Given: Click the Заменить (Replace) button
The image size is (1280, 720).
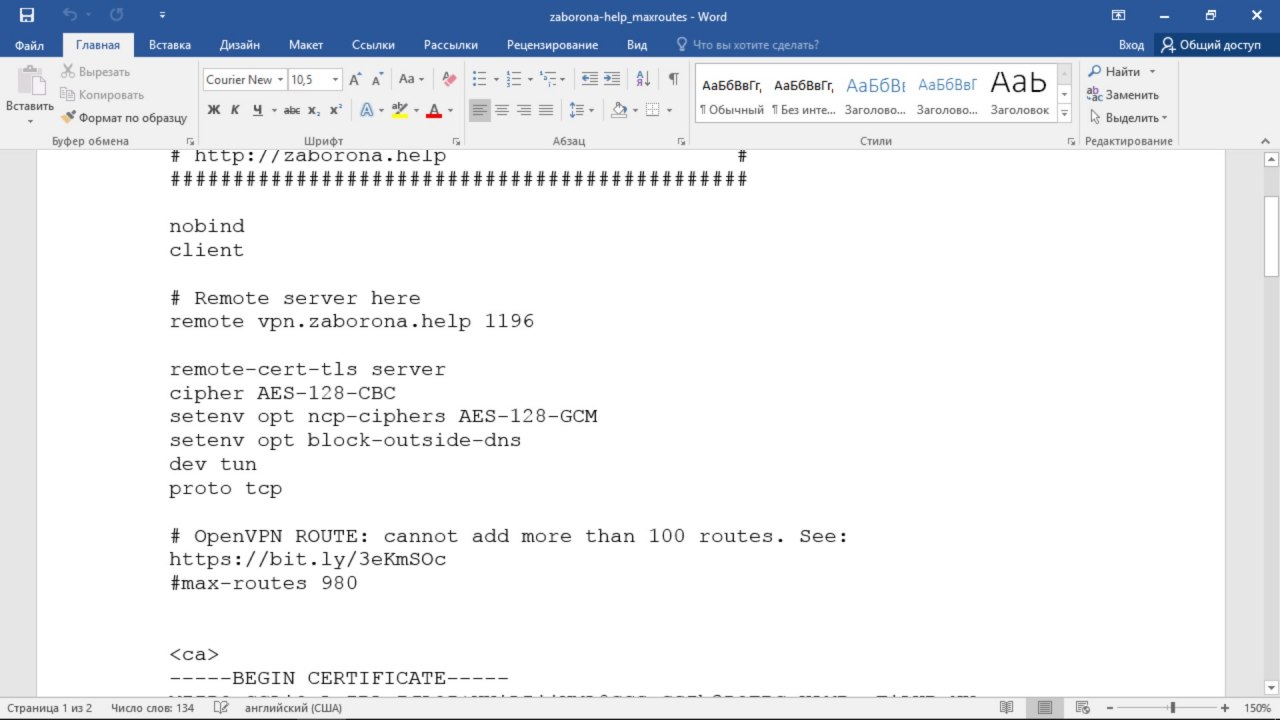Looking at the screenshot, I should point(1123,95).
